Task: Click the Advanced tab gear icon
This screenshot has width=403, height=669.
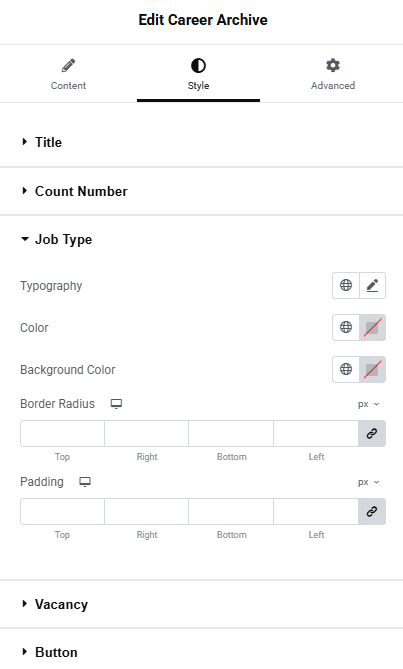Action: (x=333, y=66)
